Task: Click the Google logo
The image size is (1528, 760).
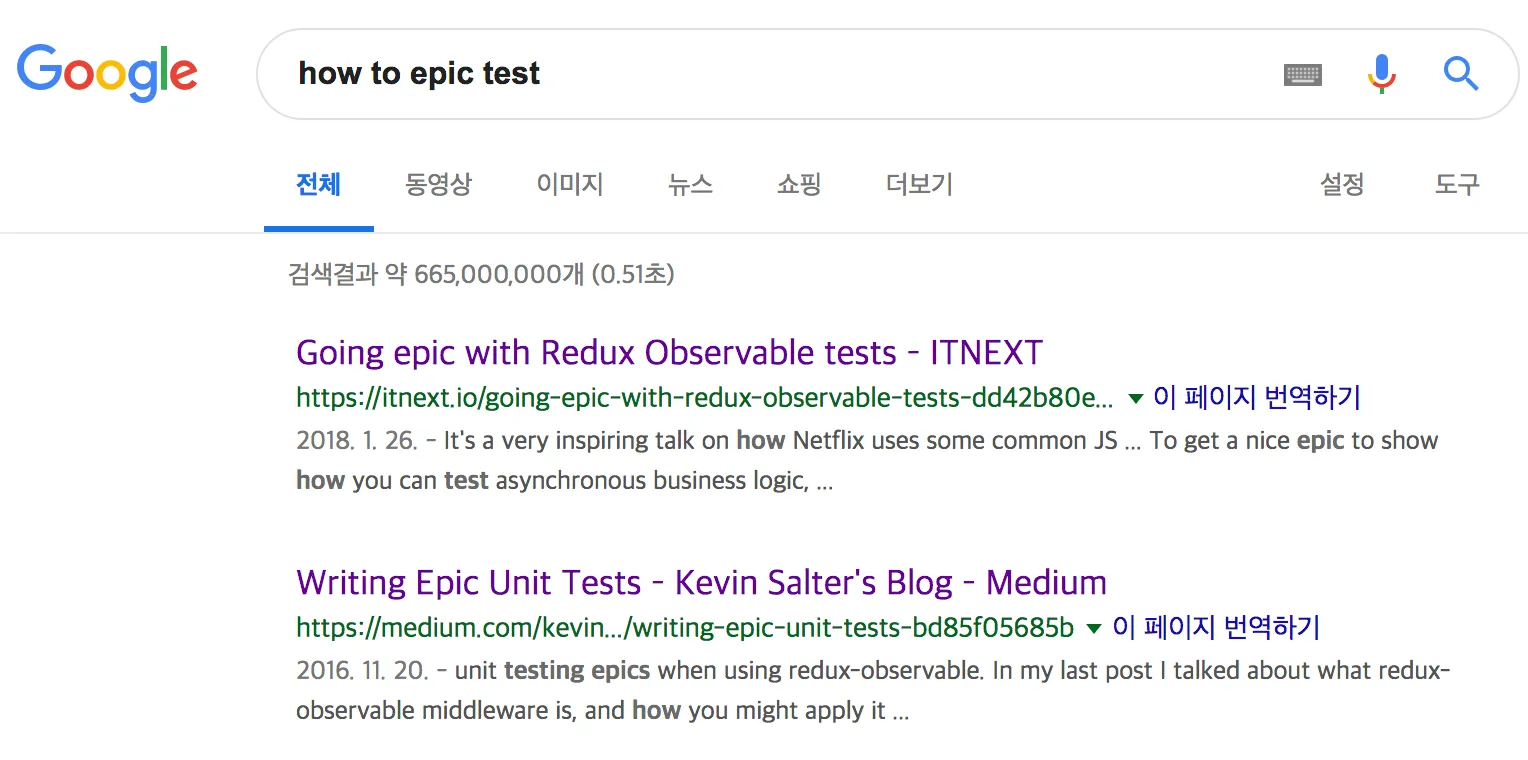Action: pyautogui.click(x=107, y=71)
